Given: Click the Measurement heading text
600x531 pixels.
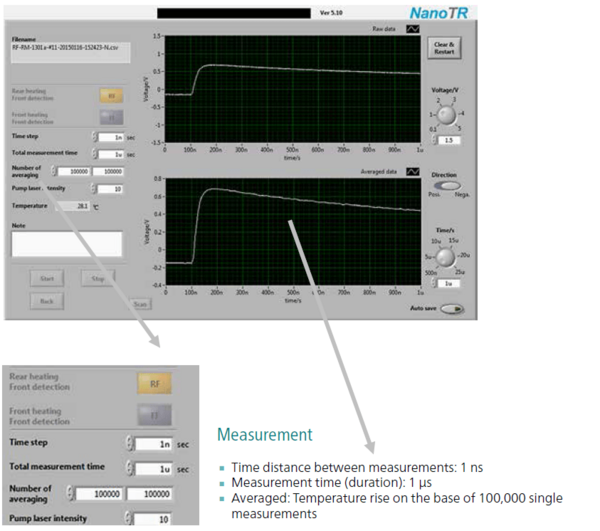Looking at the screenshot, I should pyautogui.click(x=265, y=435).
